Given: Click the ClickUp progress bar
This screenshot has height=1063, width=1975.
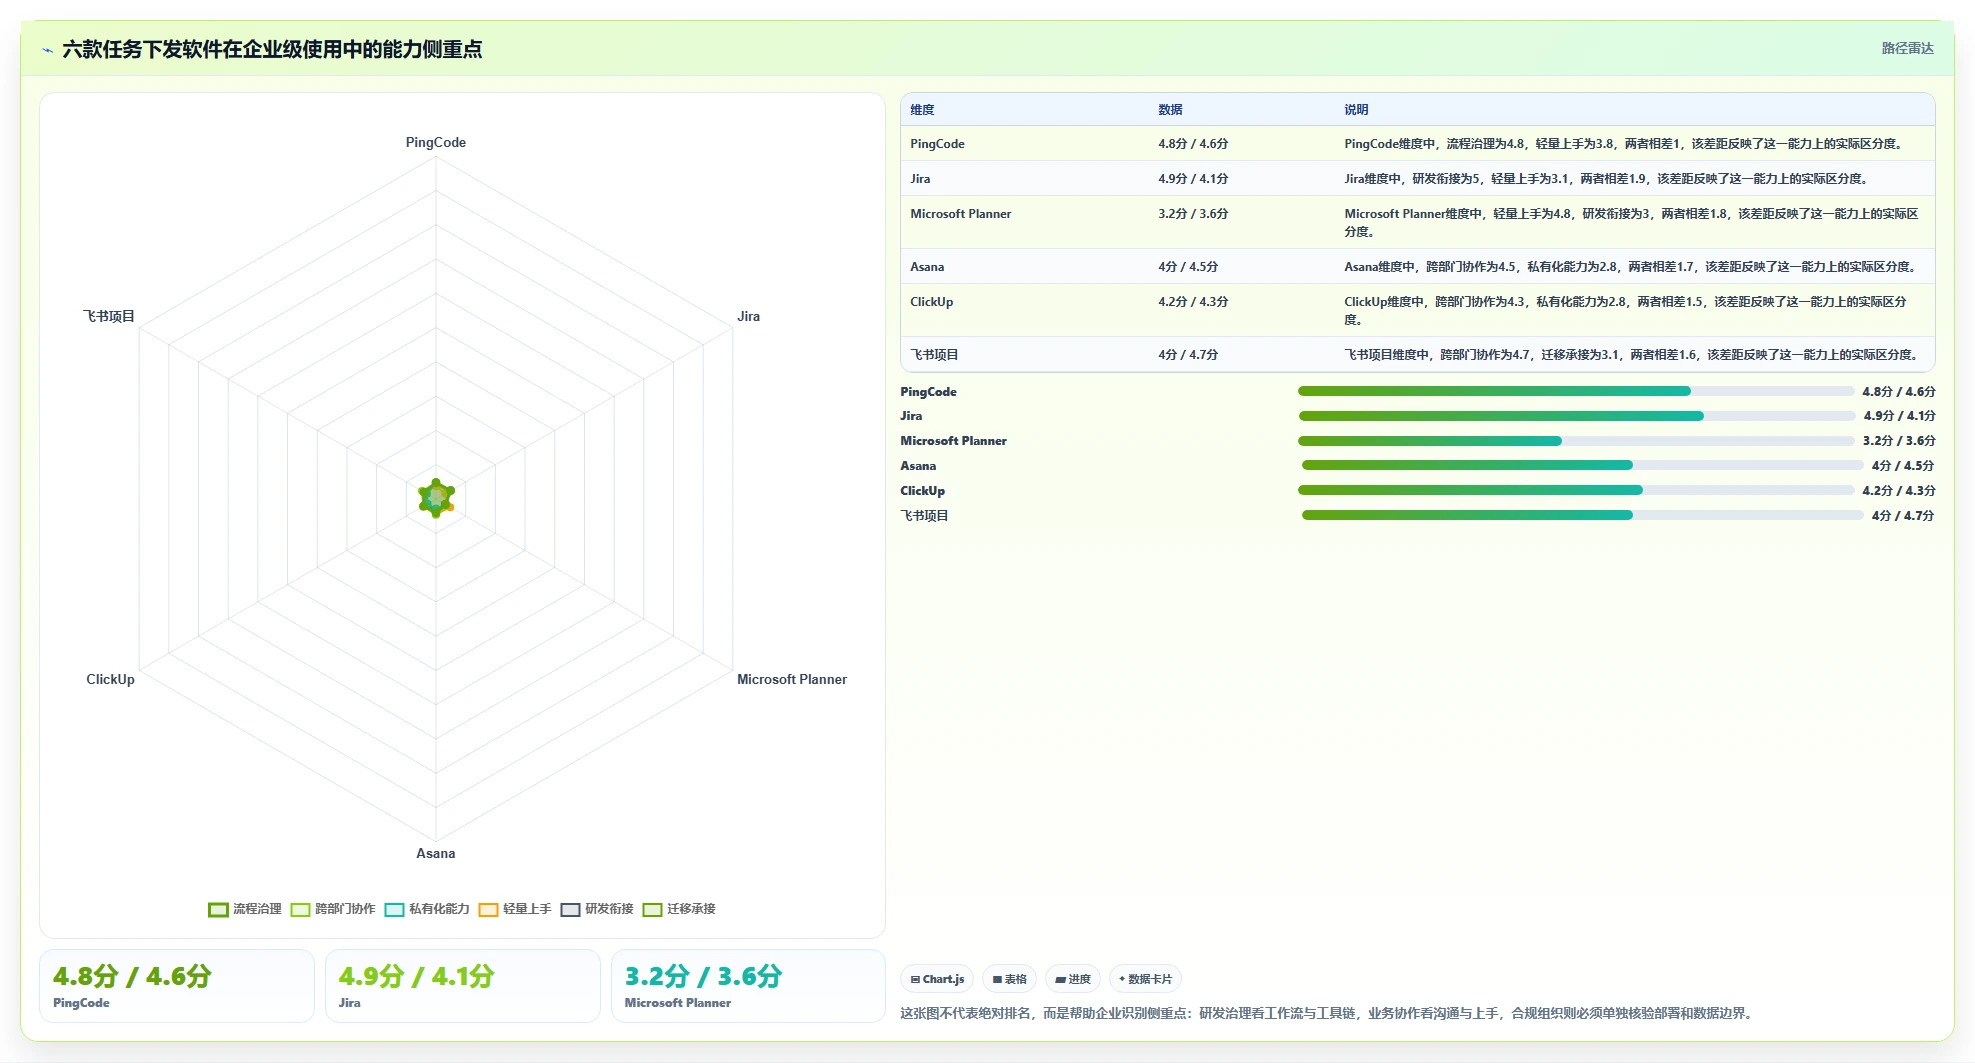Looking at the screenshot, I should pyautogui.click(x=1575, y=490).
